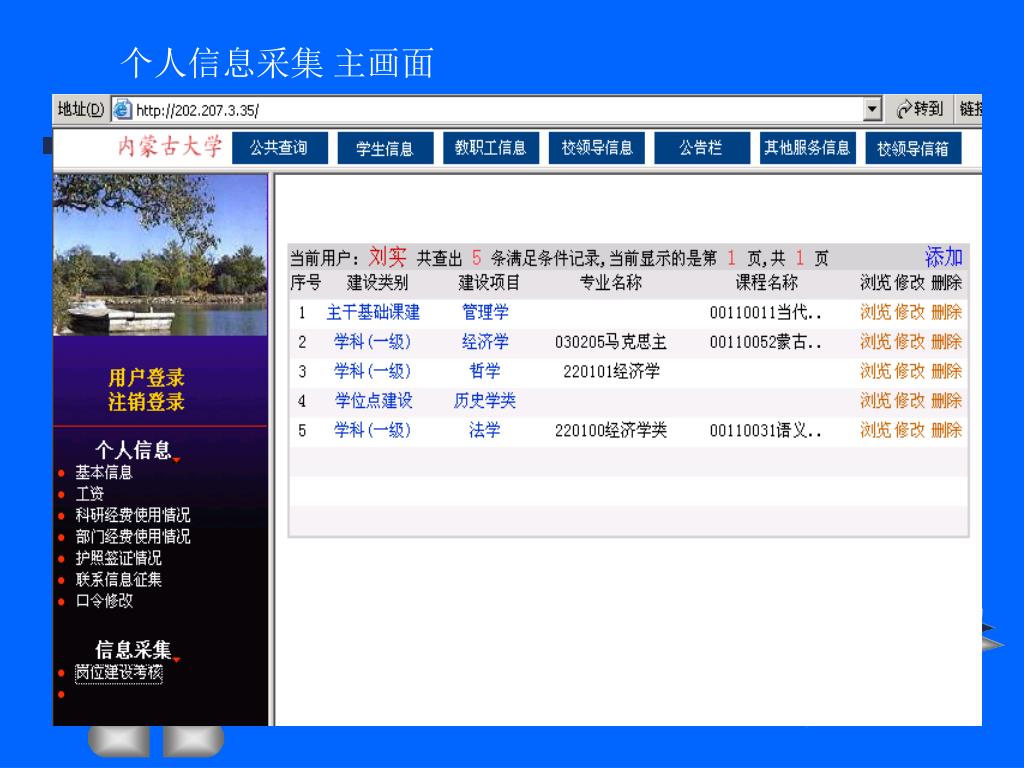This screenshot has height=768, width=1024.
Task: Click the 添加 add link
Action: coord(944,257)
